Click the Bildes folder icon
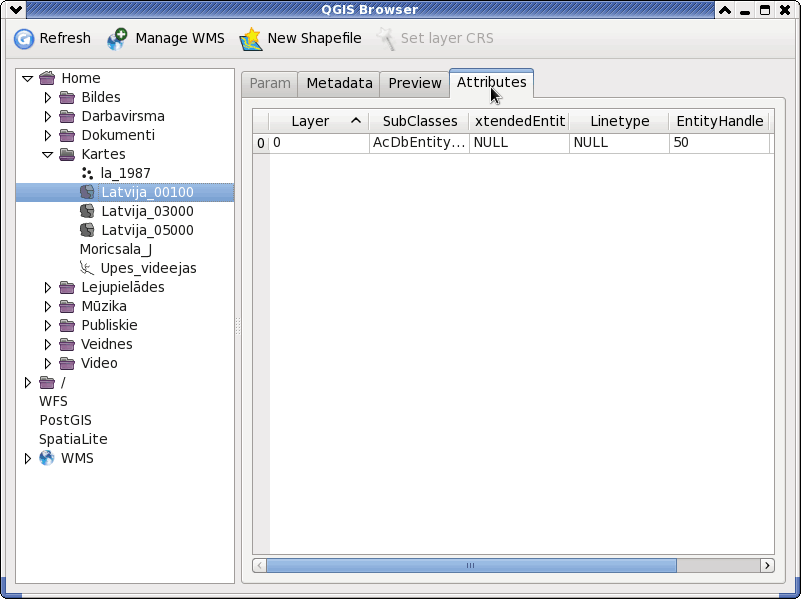801x599 pixels. (67, 97)
